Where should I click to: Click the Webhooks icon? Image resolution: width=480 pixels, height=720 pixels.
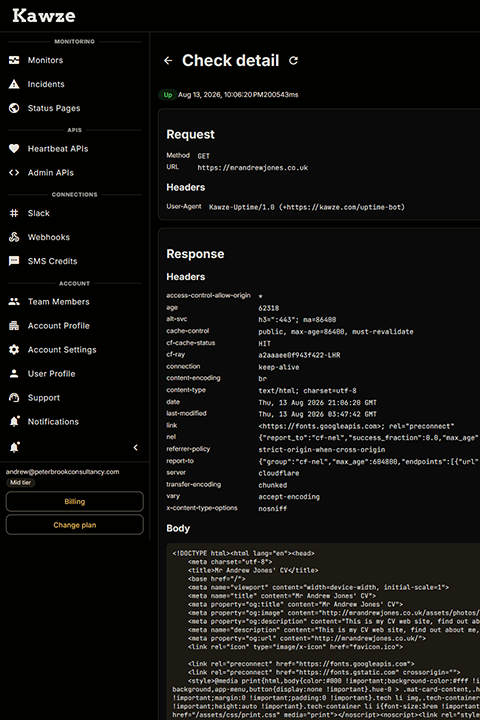point(14,237)
